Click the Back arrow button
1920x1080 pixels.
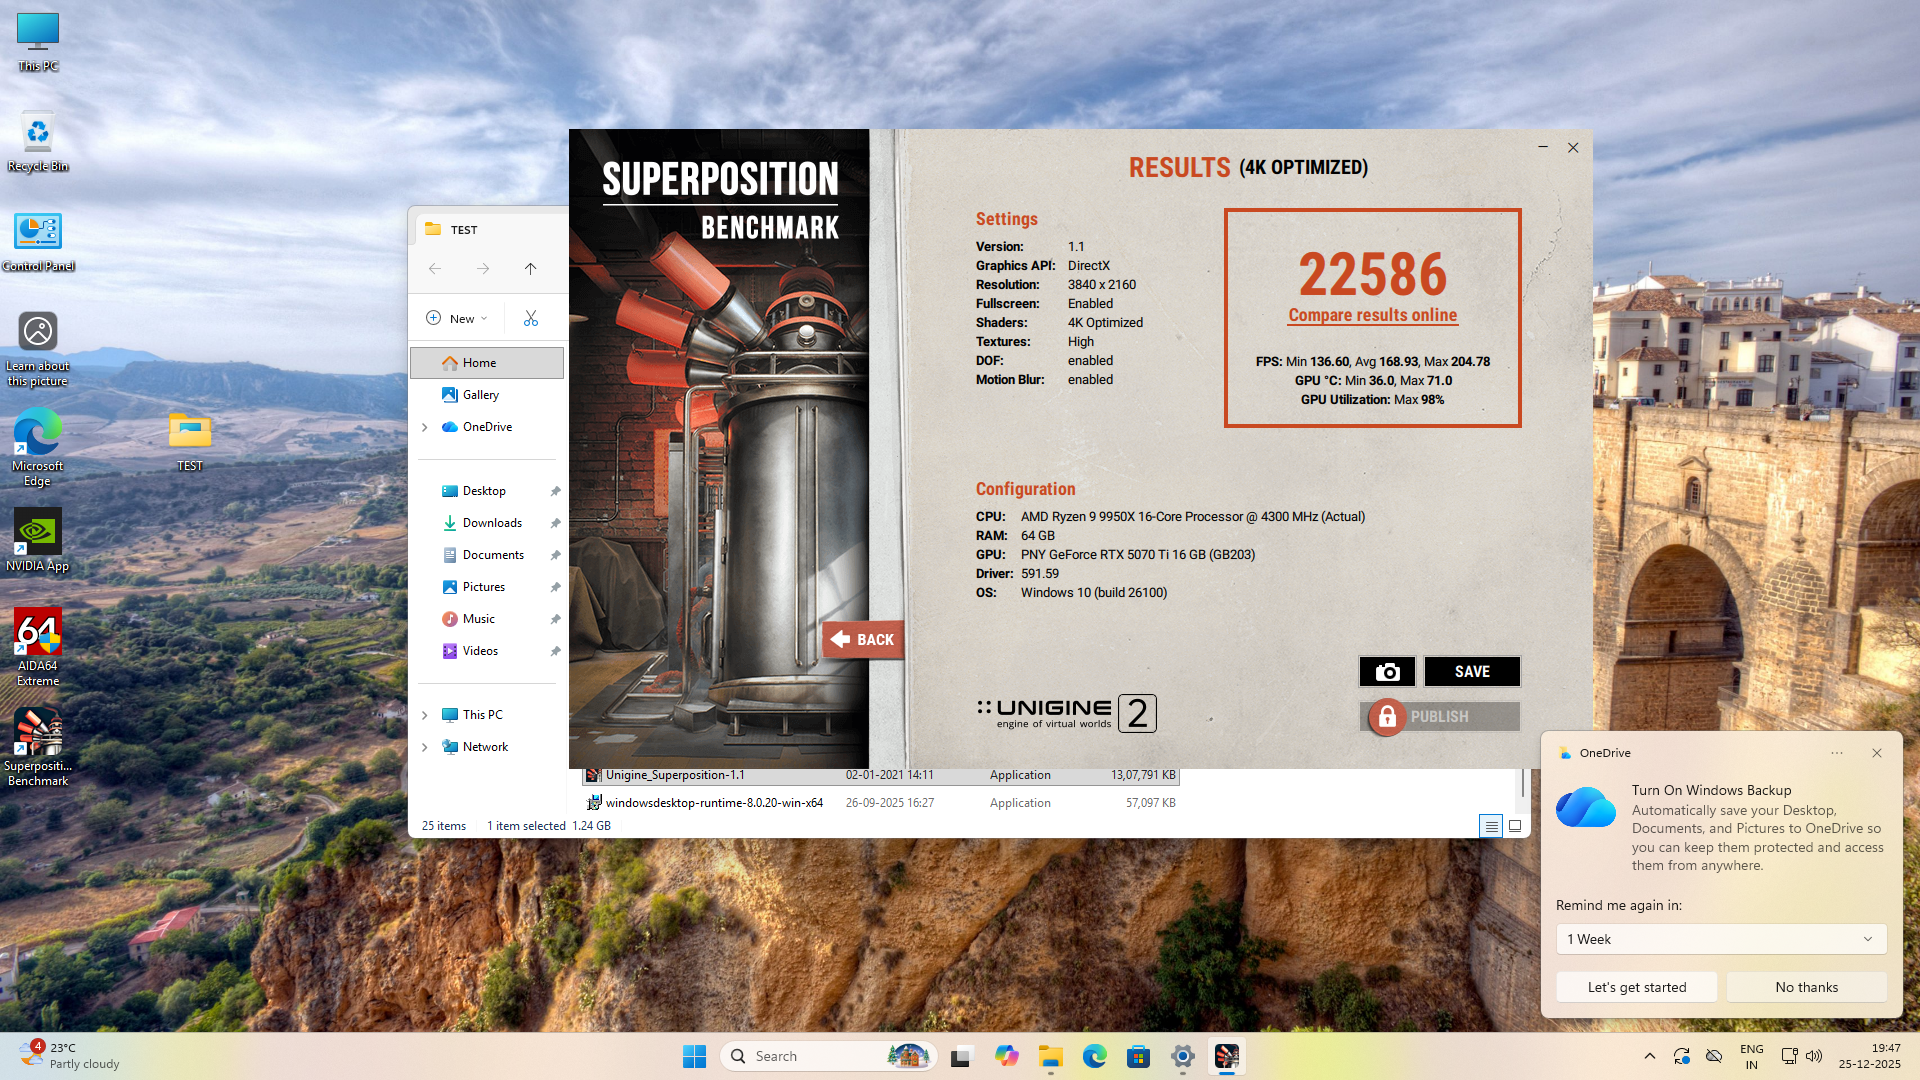click(x=862, y=640)
